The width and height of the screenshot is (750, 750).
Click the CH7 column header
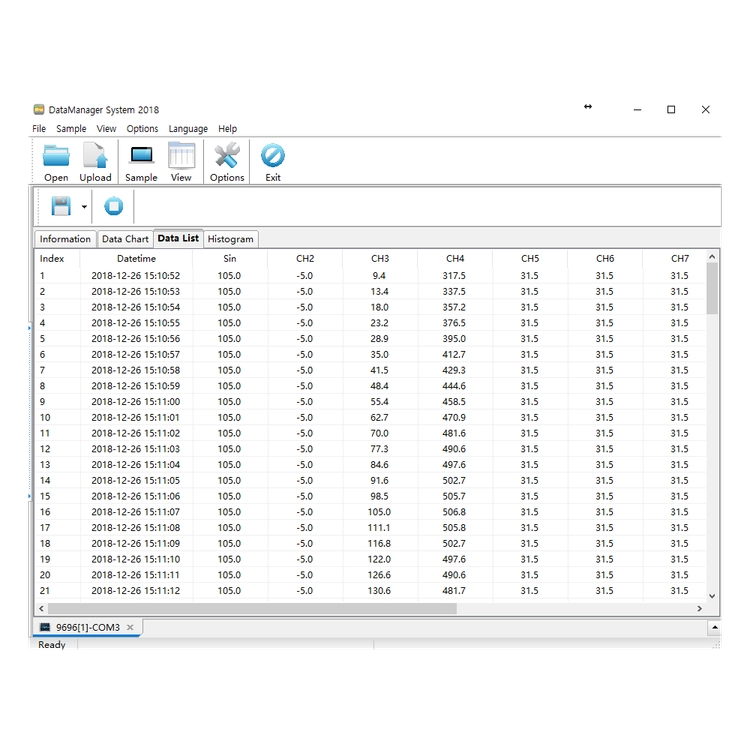point(680,258)
